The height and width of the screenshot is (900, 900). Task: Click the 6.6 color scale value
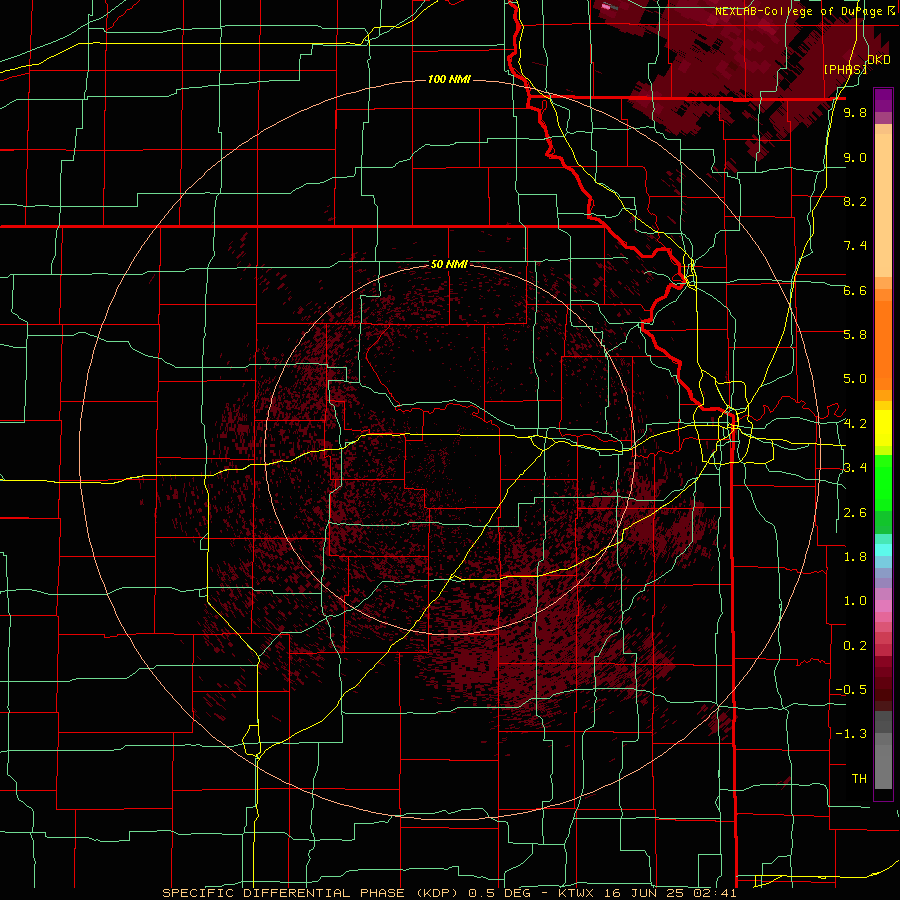855,290
